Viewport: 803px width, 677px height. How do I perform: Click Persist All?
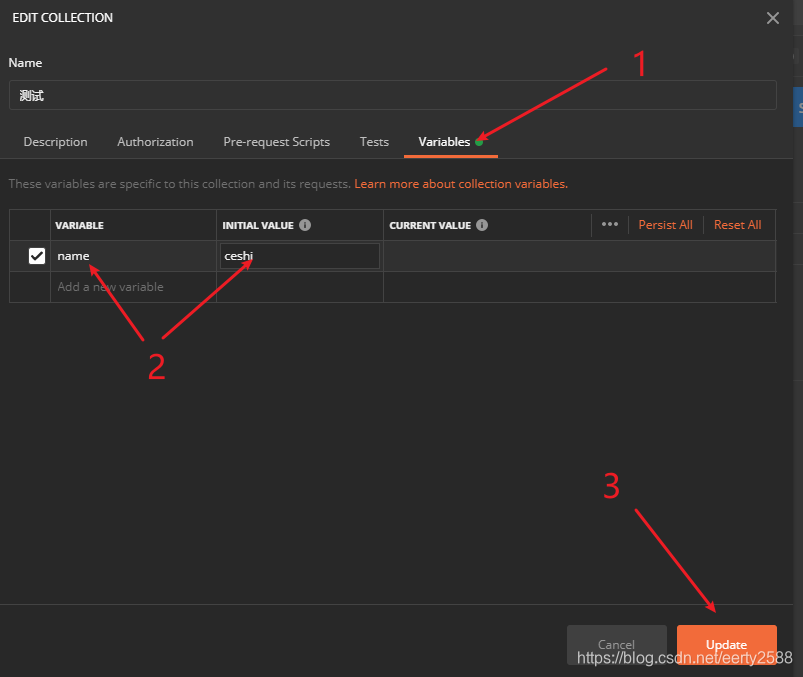point(665,225)
